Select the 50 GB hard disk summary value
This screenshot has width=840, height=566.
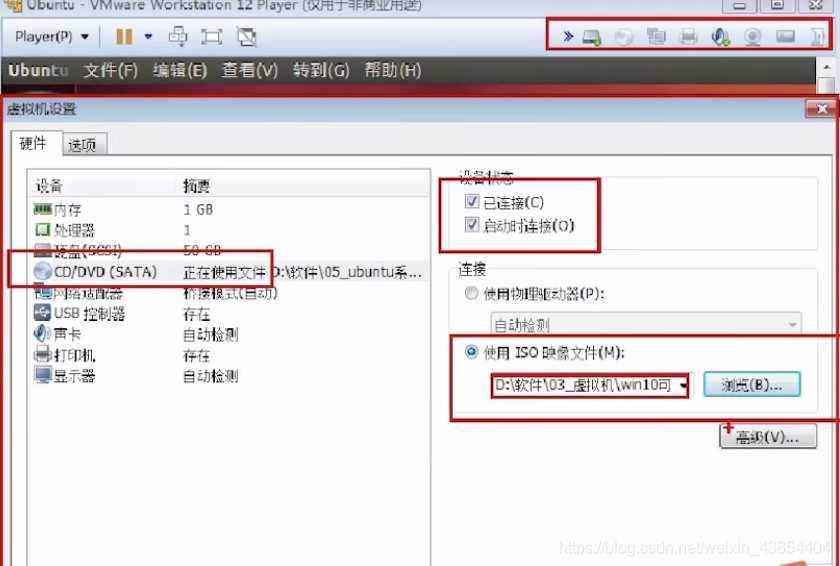coord(202,250)
